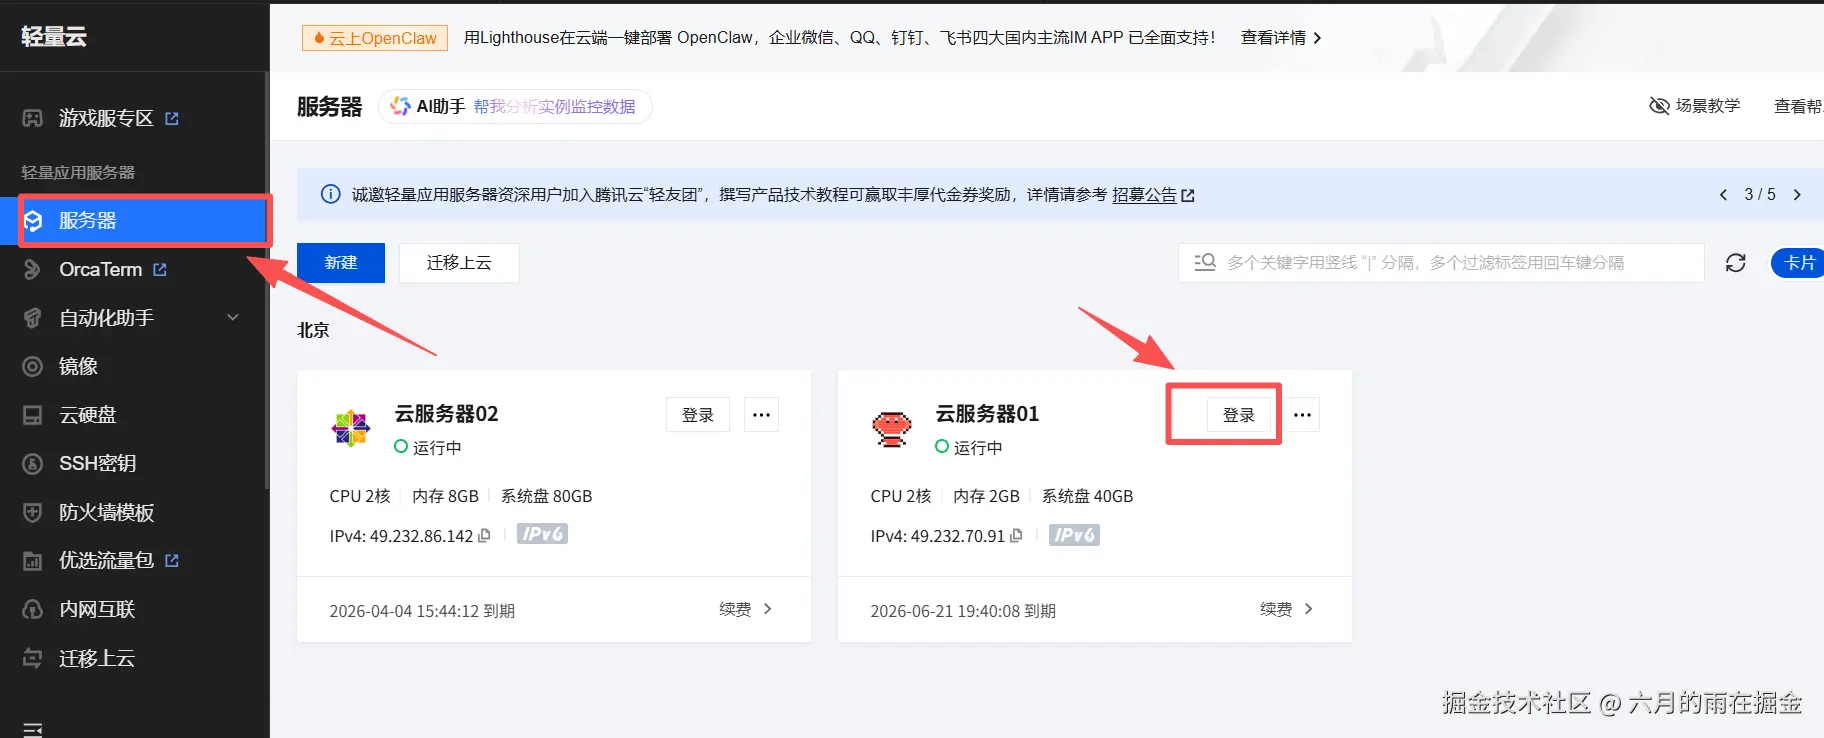Click the 2026-06-21 19:40:08 到期 text
1824x738 pixels.
coord(963,611)
